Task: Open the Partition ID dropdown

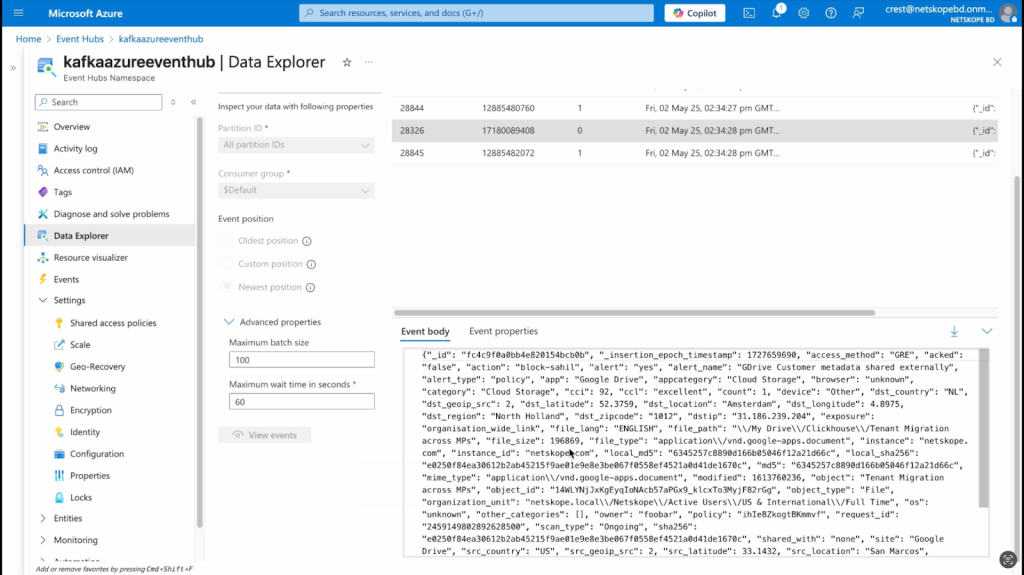Action: pos(296,145)
